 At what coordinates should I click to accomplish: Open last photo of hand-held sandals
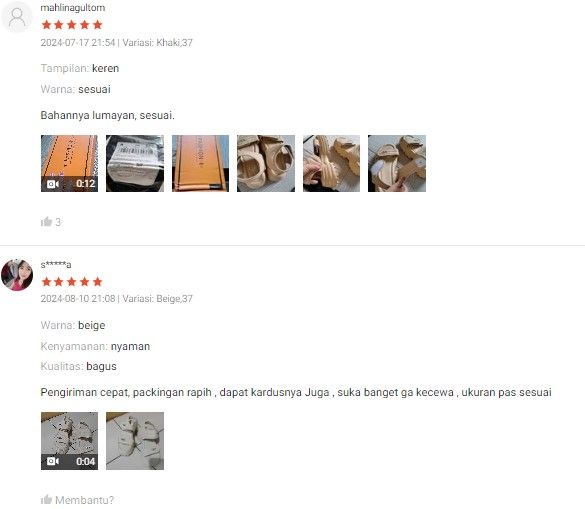397,163
